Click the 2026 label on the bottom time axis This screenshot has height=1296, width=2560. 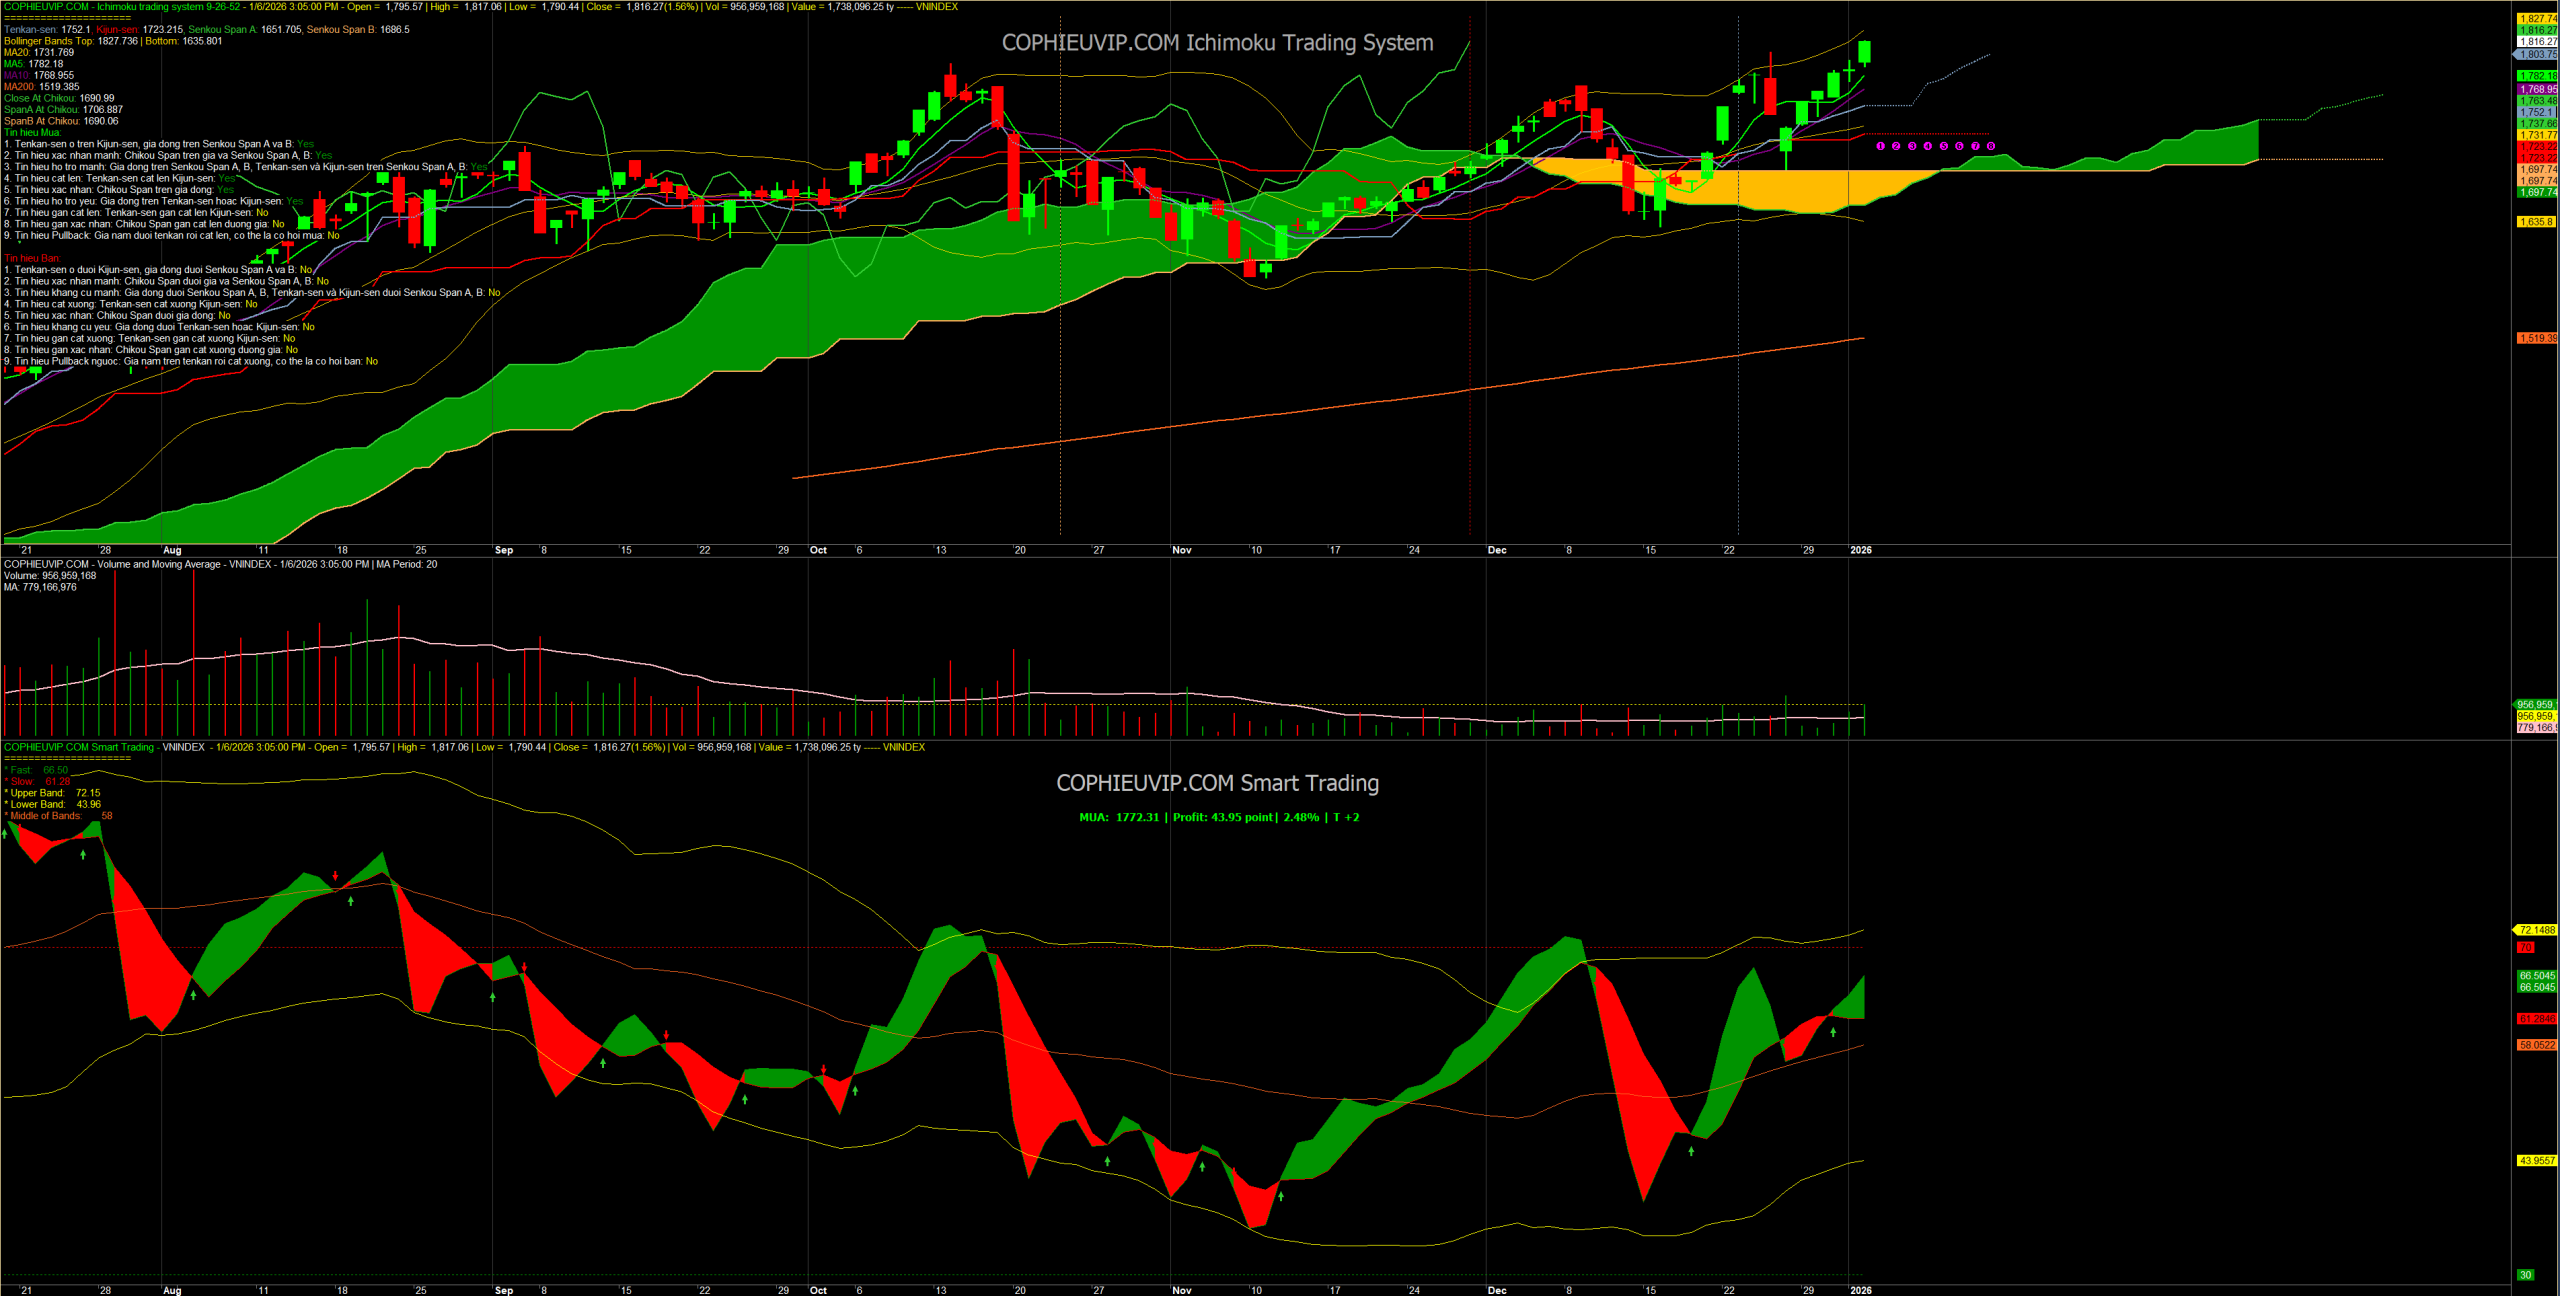pos(1860,1290)
